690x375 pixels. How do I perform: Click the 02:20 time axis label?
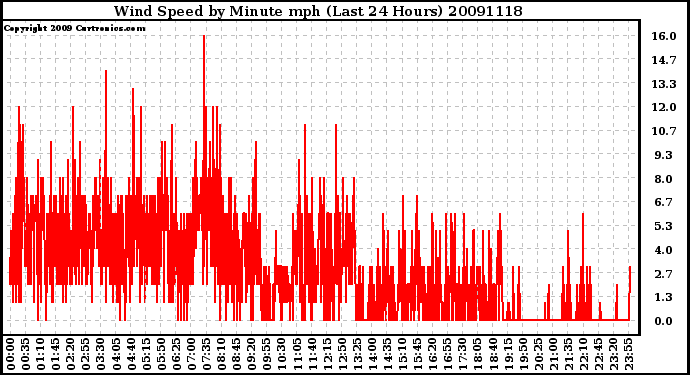coord(71,354)
